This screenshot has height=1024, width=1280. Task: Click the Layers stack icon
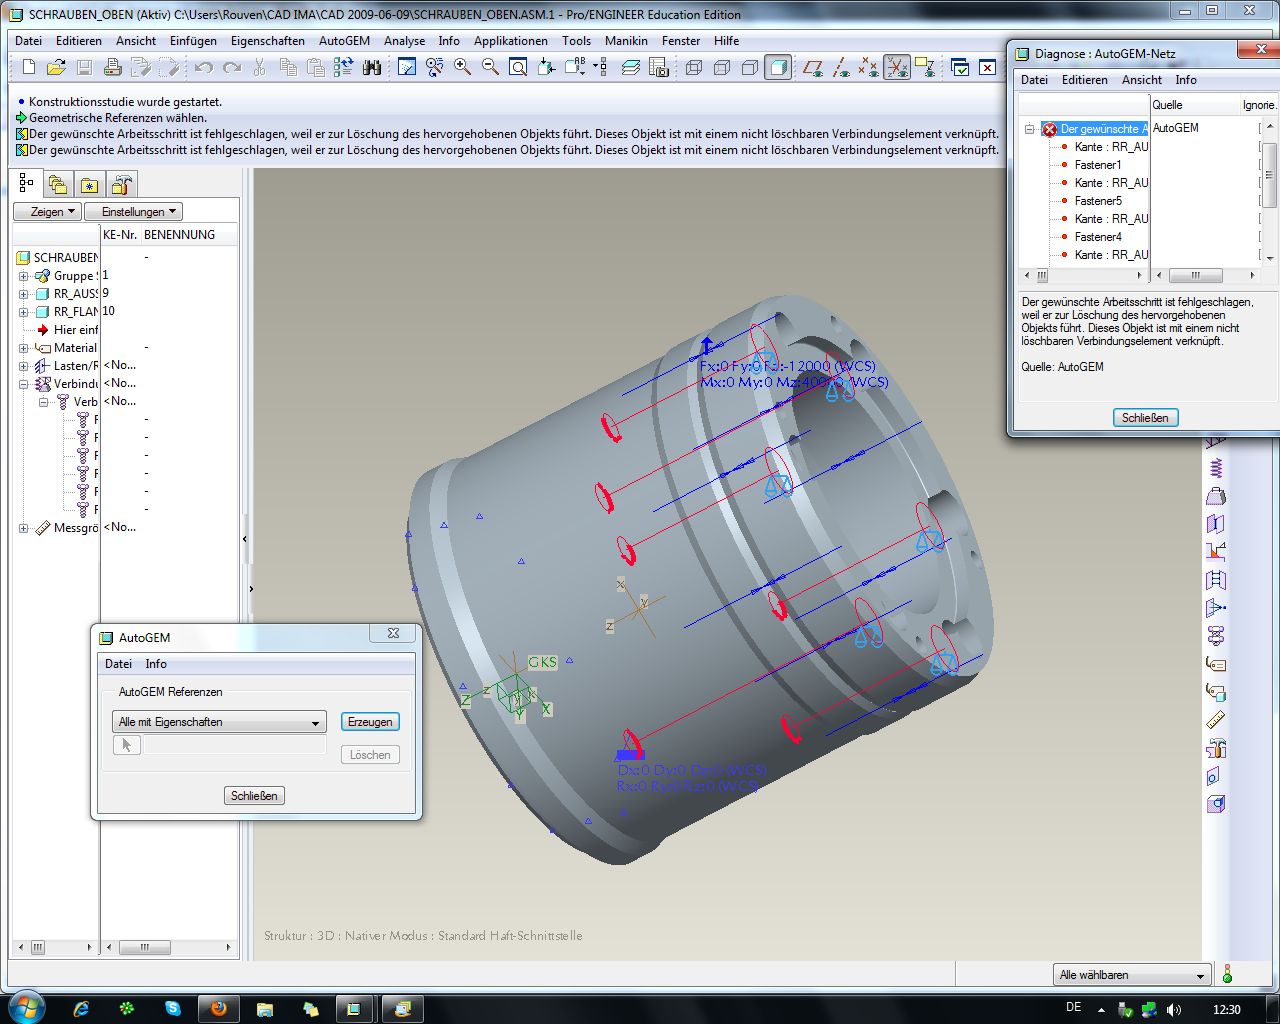click(x=630, y=67)
